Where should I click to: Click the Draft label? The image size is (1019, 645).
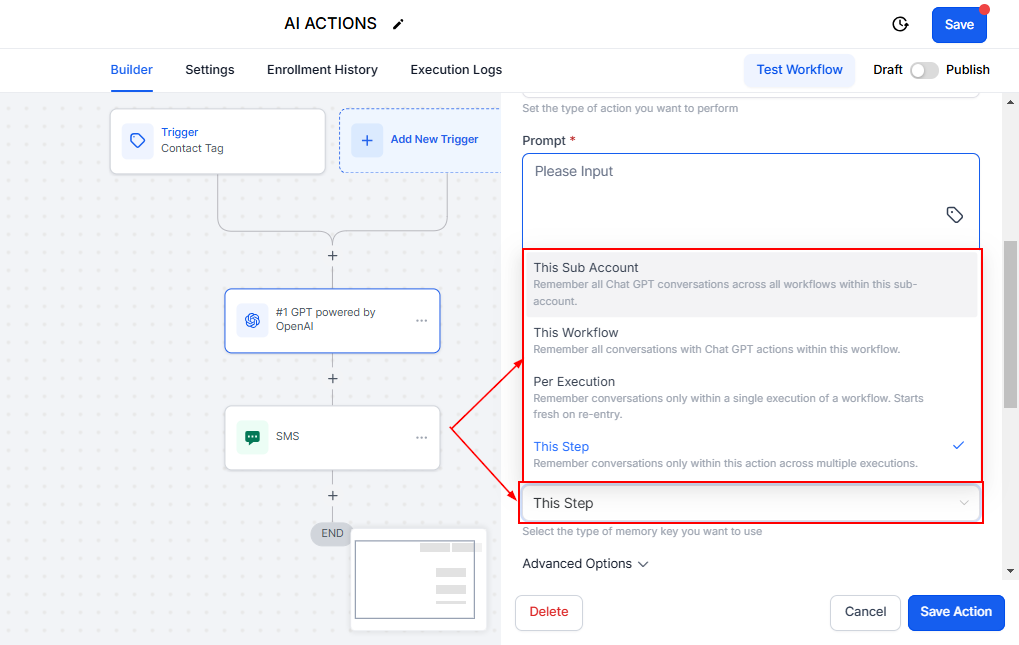click(888, 70)
